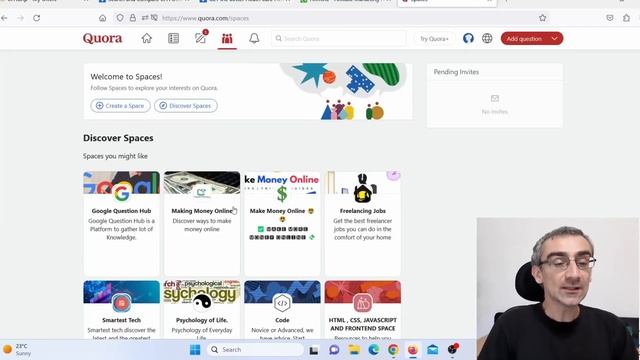
Task: Open the shield tracking protection icon
Action: tap(120, 18)
